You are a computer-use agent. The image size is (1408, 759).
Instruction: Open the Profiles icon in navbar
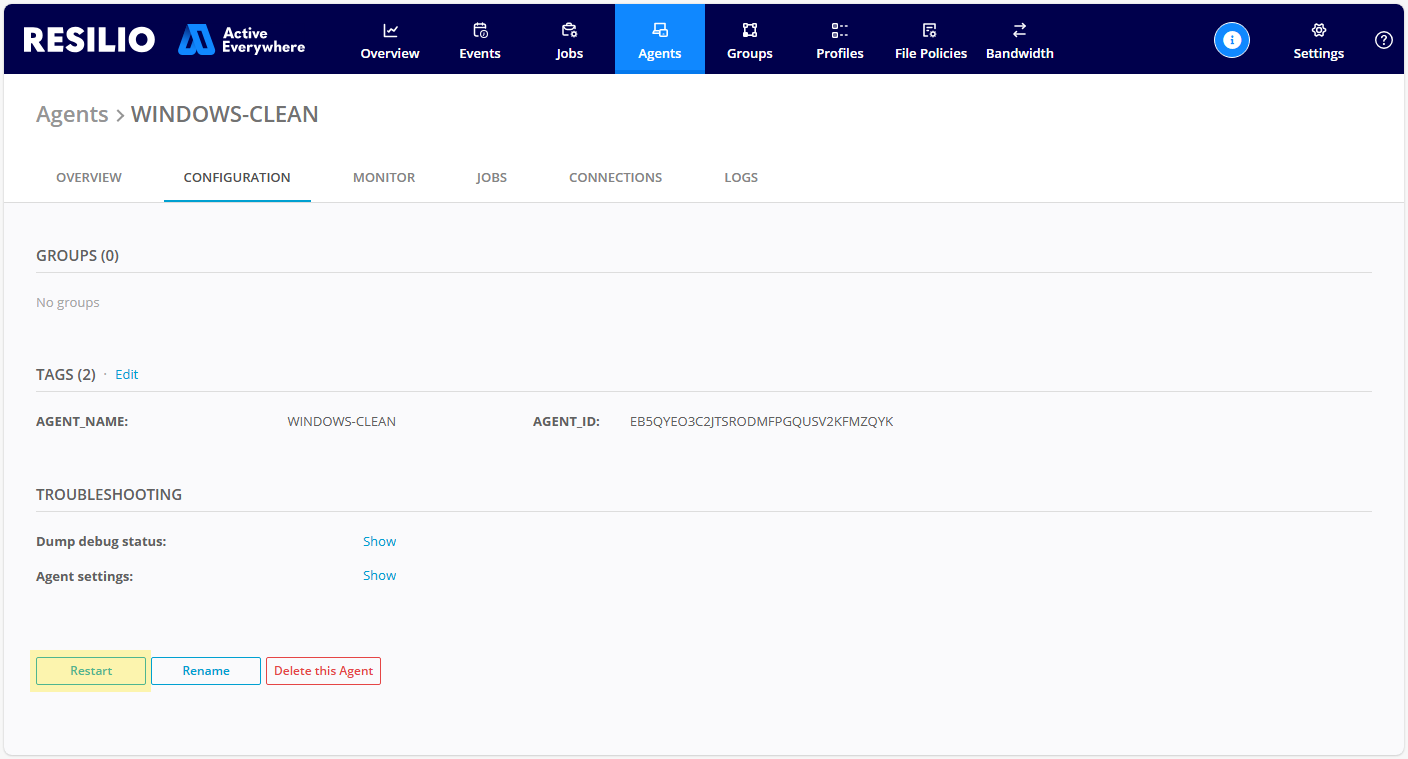pyautogui.click(x=840, y=30)
